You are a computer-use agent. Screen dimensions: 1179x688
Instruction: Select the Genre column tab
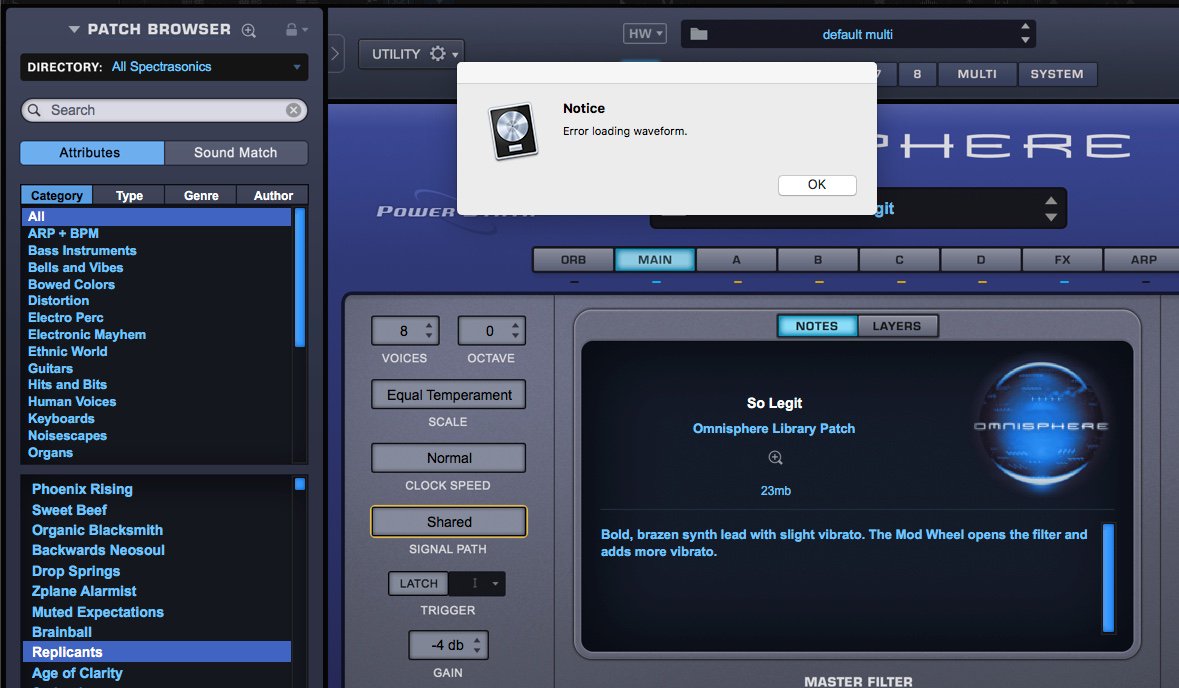(x=201, y=195)
